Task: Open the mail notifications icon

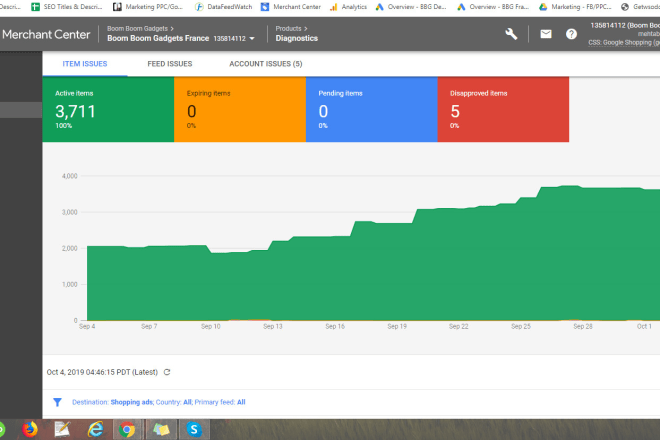Action: 546,34
